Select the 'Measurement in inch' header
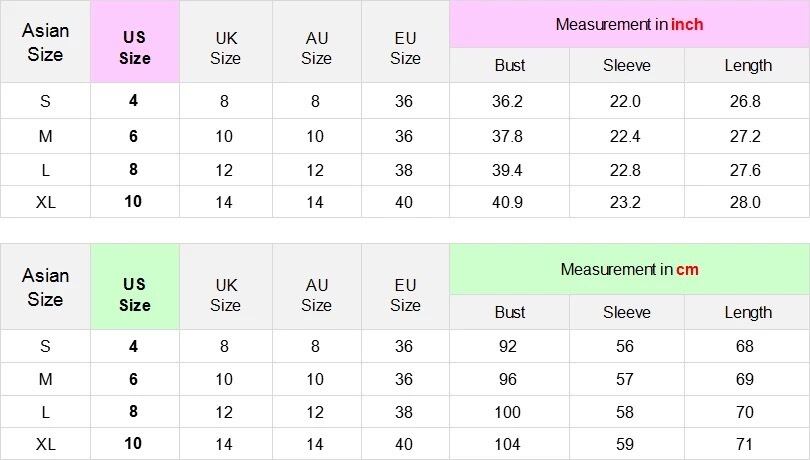 click(x=629, y=24)
